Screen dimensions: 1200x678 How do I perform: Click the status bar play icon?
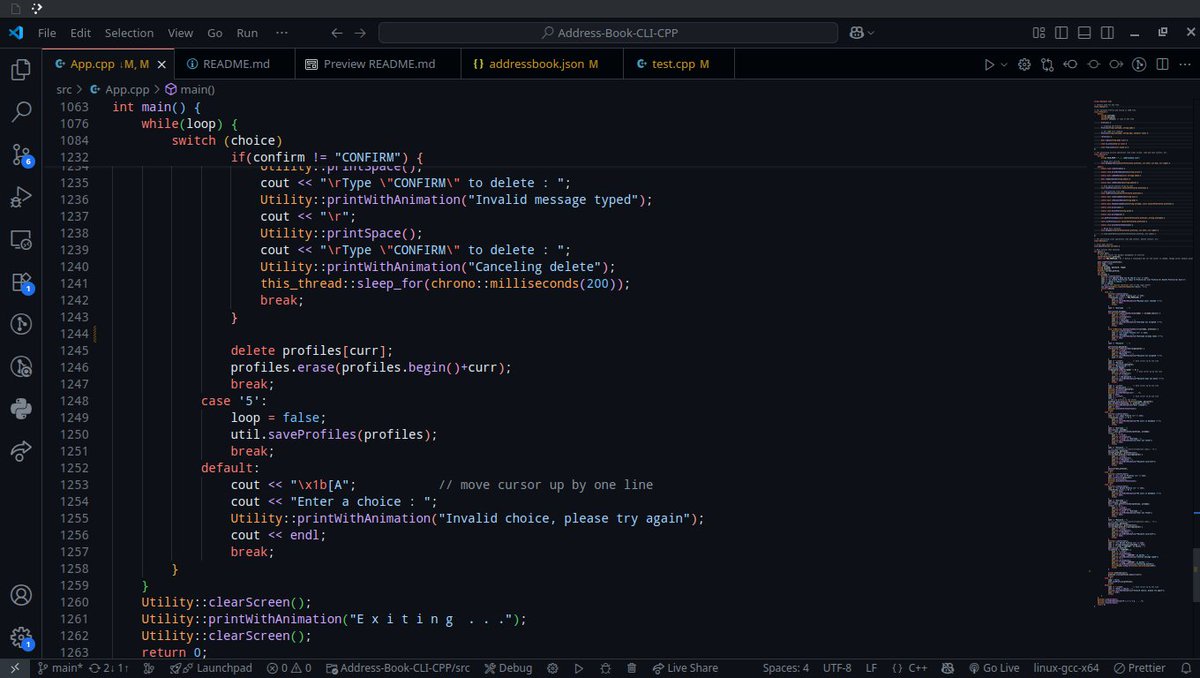pyautogui.click(x=578, y=668)
